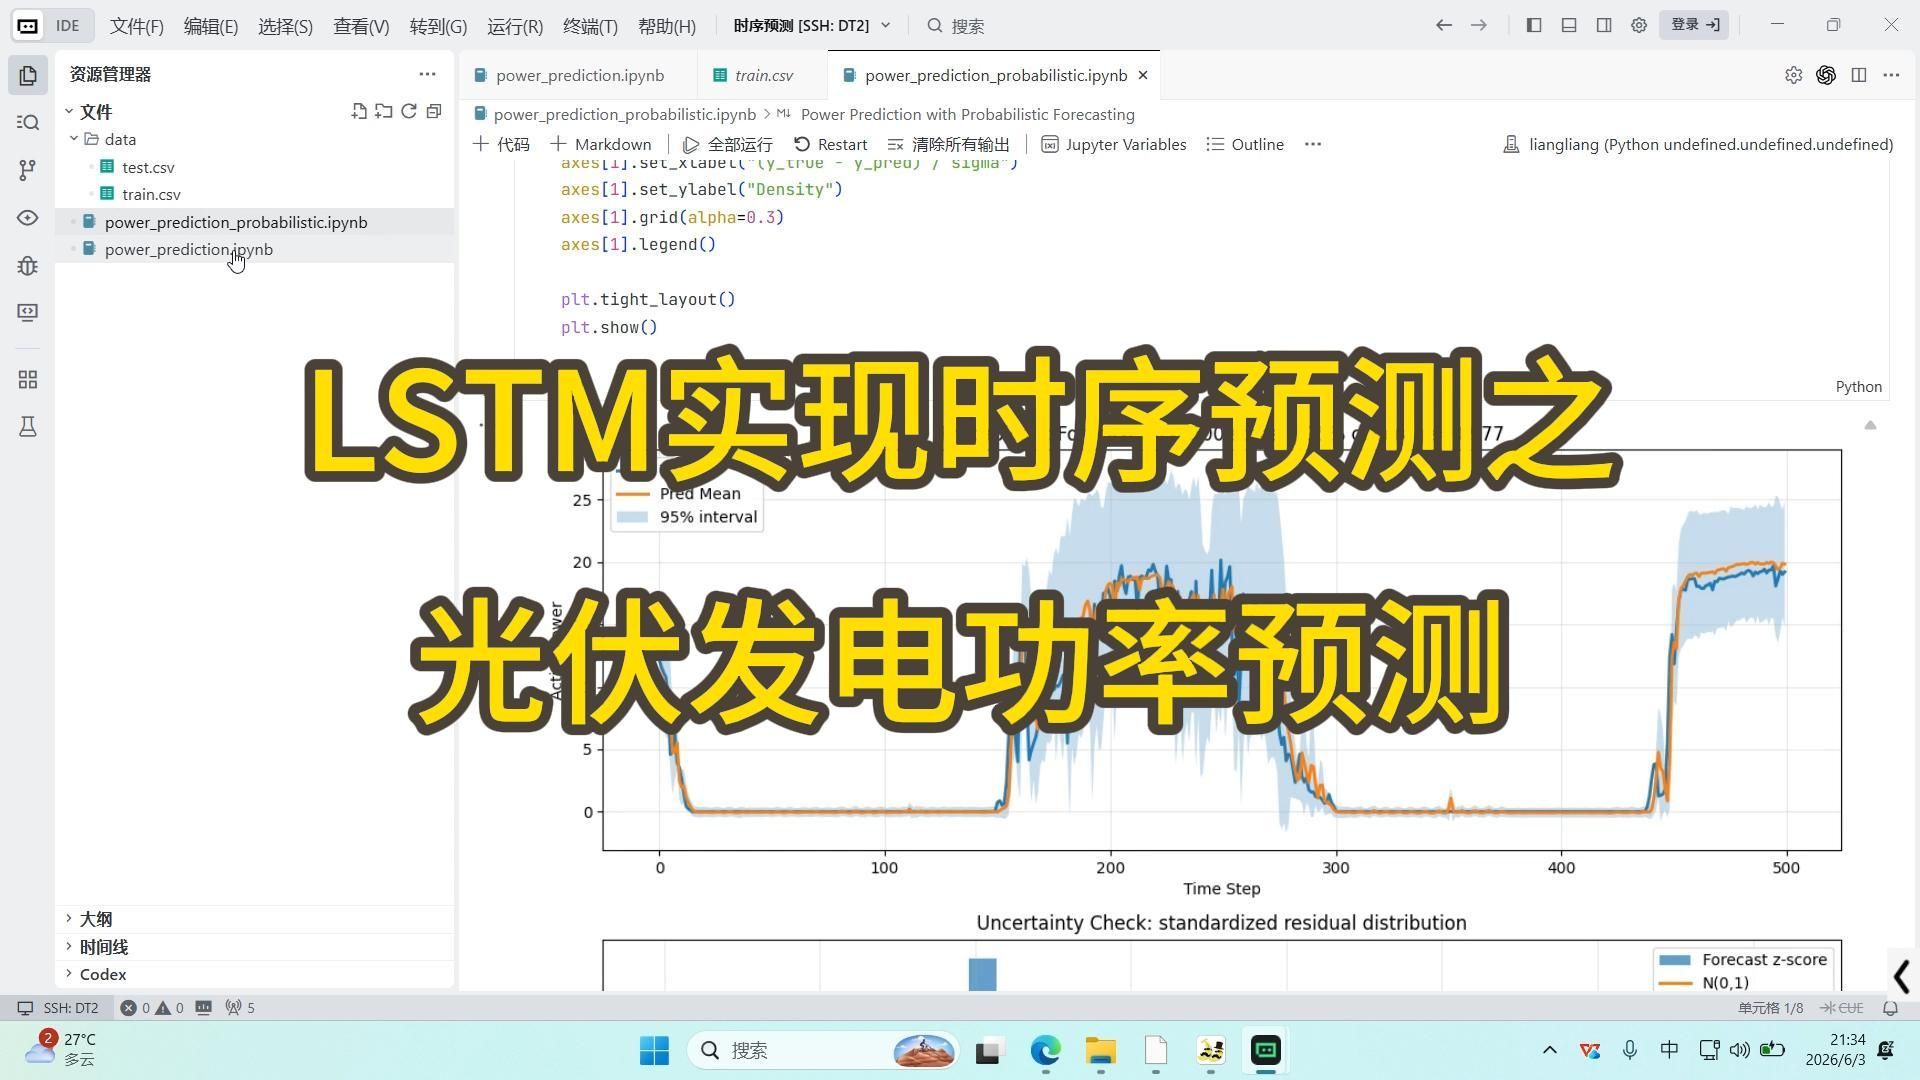Viewport: 1920px width, 1080px height.
Task: Select power_prediction_probabilistic.ipynb in file tree
Action: pyautogui.click(x=236, y=222)
